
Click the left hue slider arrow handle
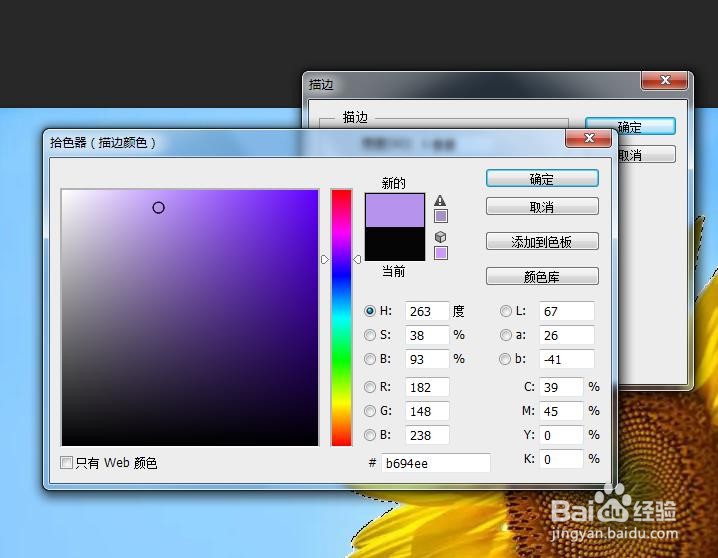tap(325, 260)
